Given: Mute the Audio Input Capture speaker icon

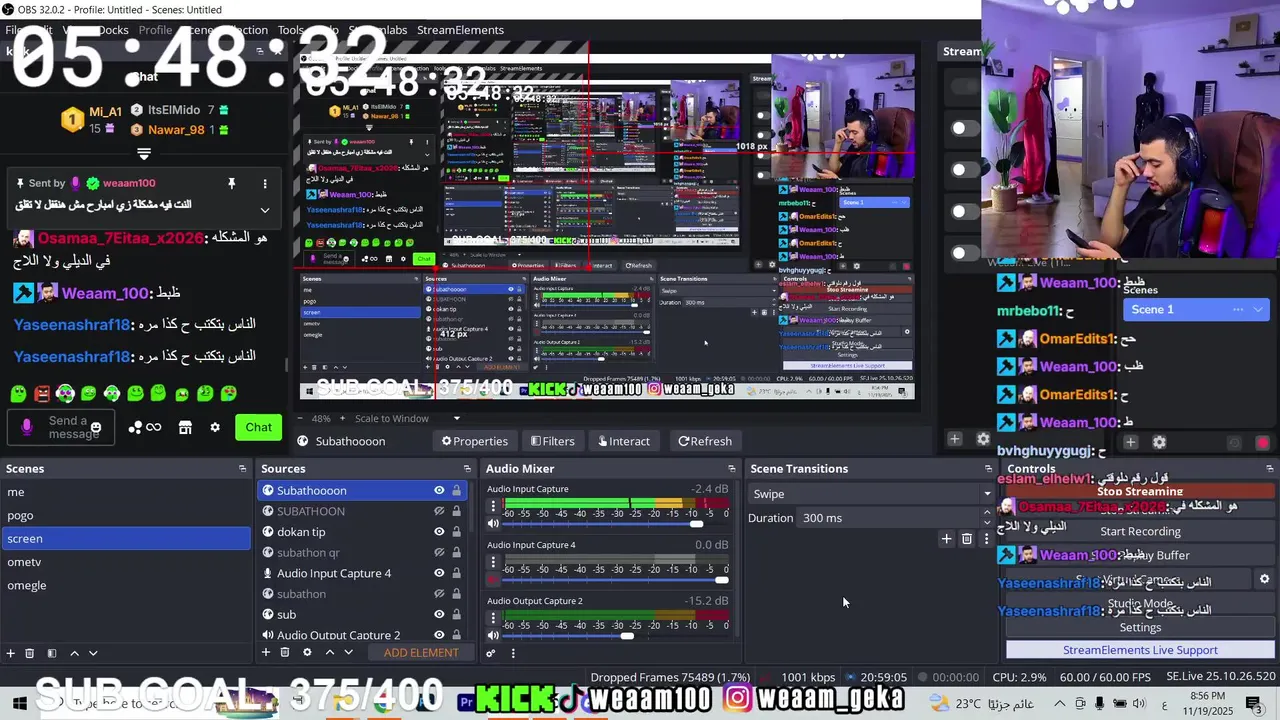Looking at the screenshot, I should click(493, 523).
